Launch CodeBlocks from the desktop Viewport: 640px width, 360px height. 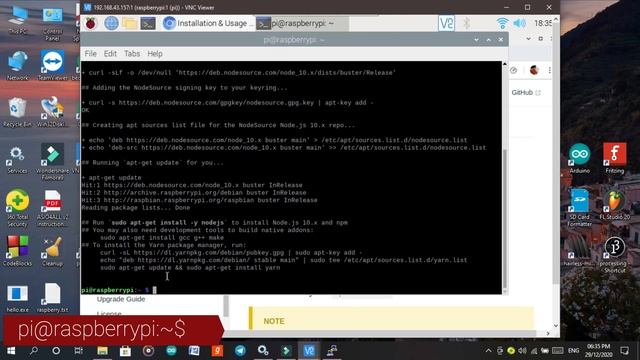17,251
